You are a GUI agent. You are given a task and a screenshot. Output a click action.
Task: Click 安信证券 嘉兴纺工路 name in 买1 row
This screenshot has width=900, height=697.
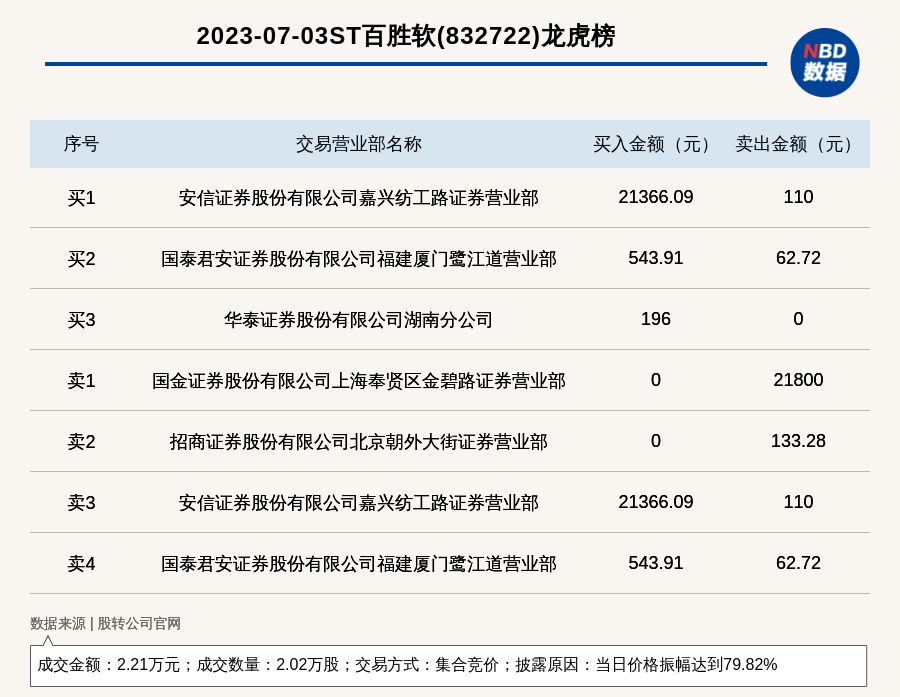coord(359,198)
